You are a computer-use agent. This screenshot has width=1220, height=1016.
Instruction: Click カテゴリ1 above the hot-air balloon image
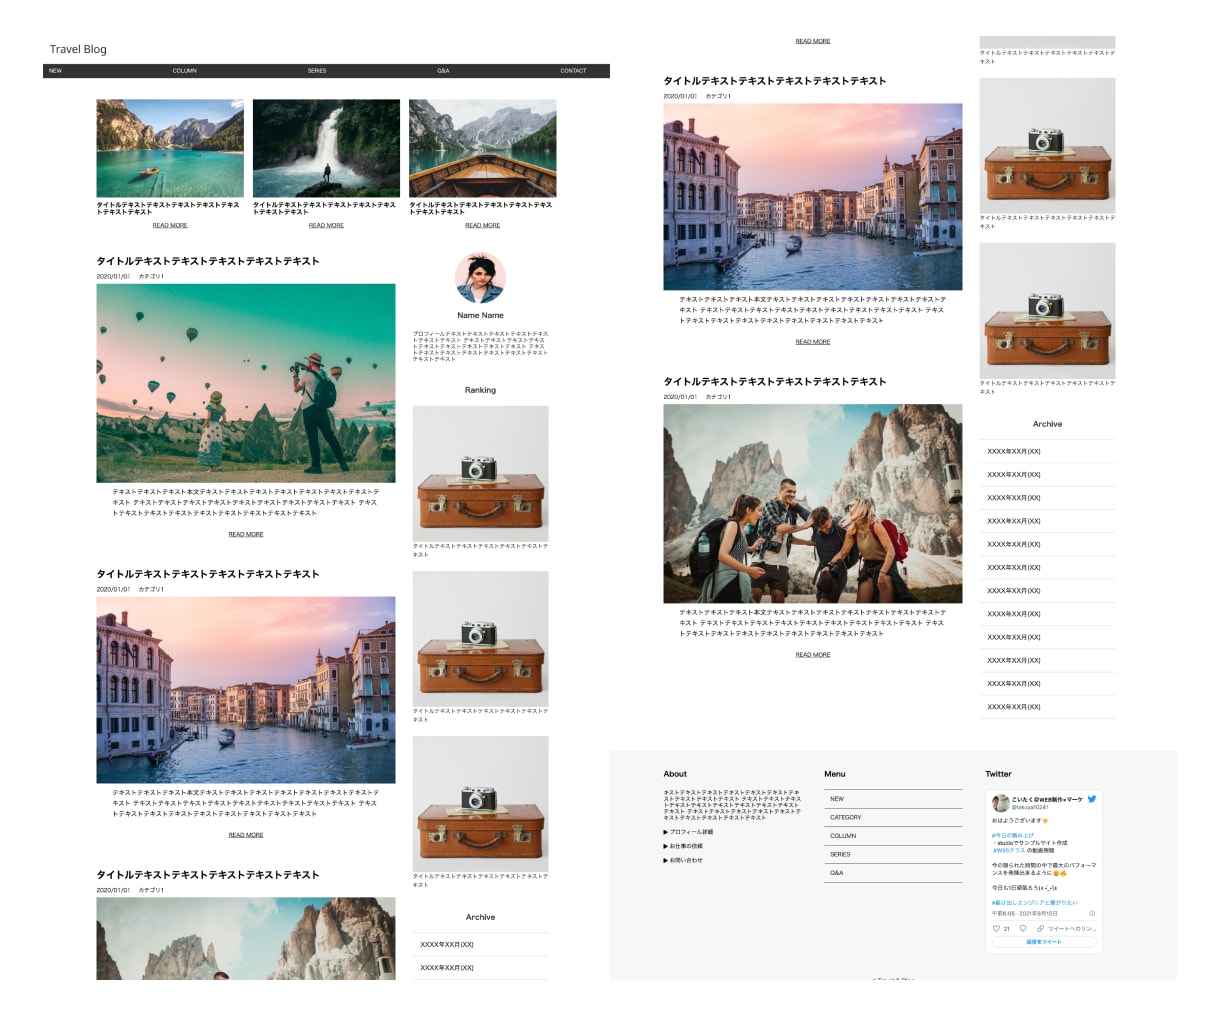coord(151,276)
